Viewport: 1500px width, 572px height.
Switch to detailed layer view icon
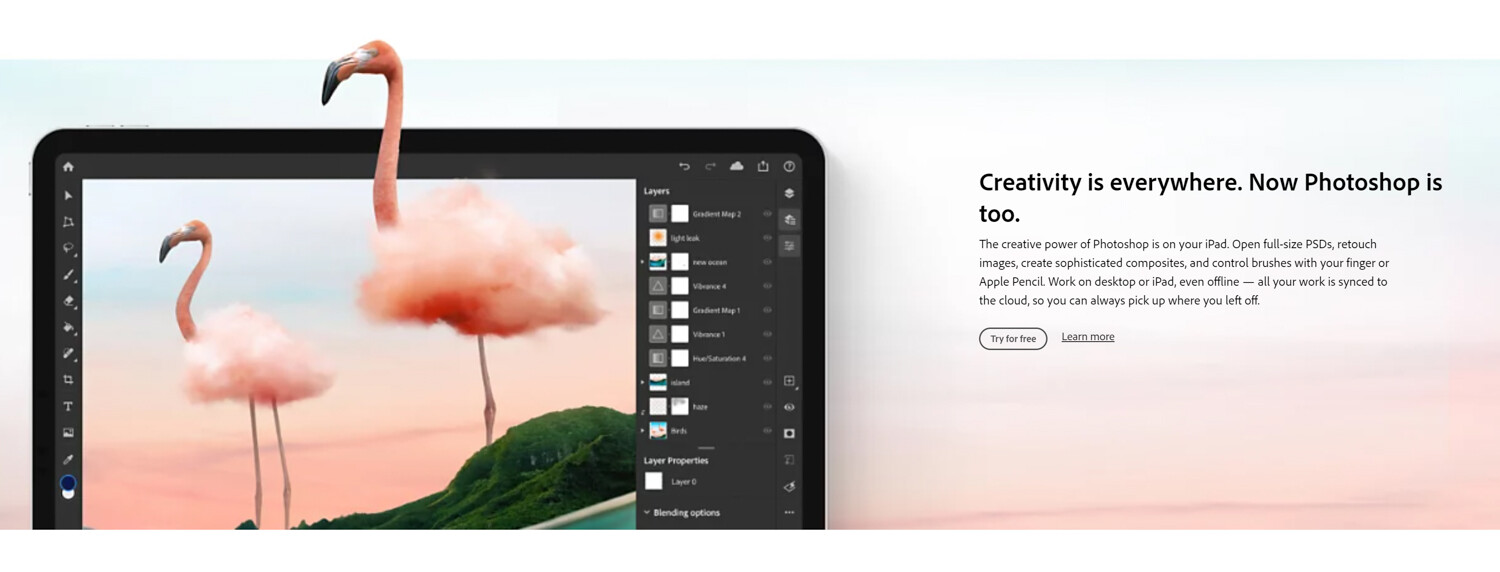[789, 219]
